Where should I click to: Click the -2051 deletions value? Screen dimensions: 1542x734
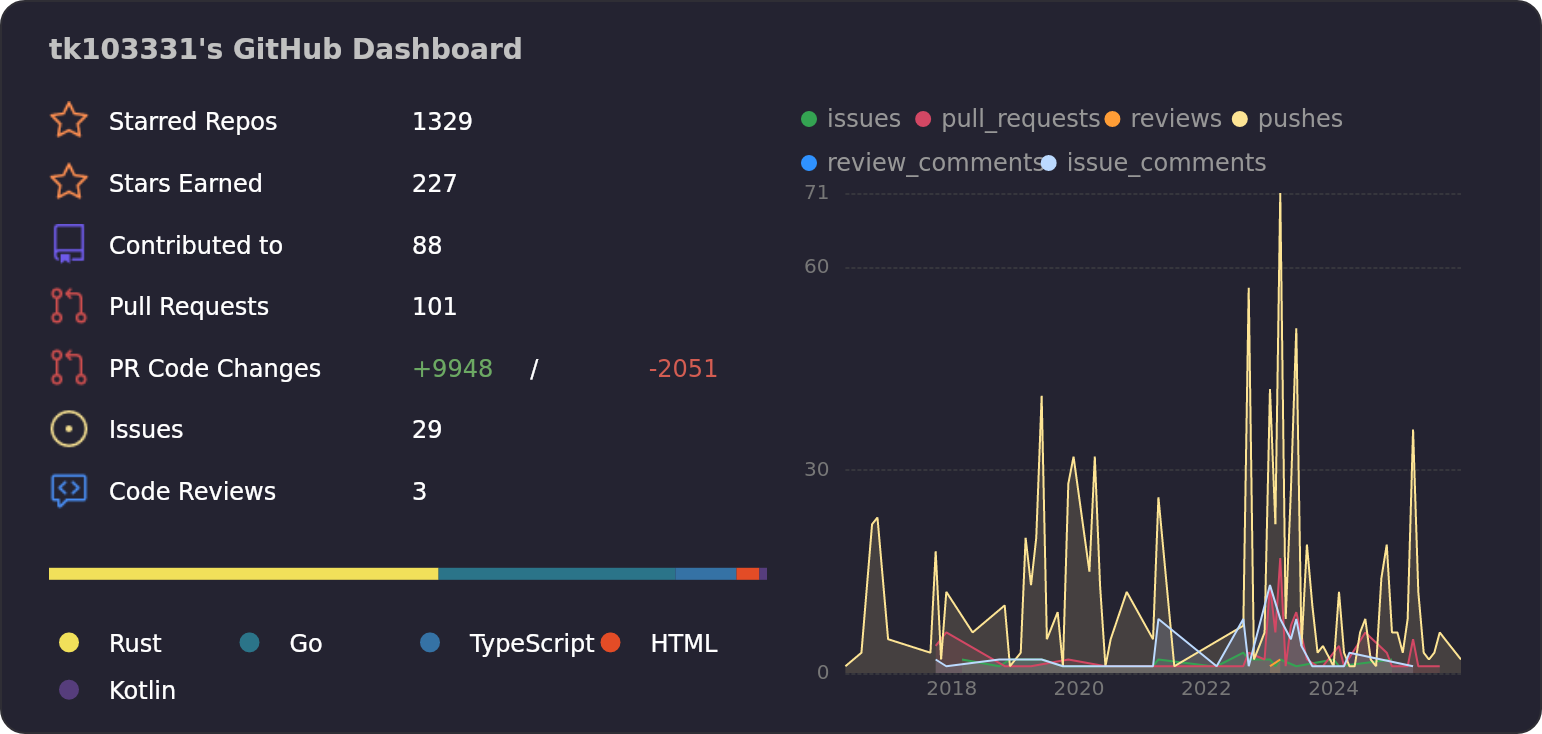tap(683, 368)
